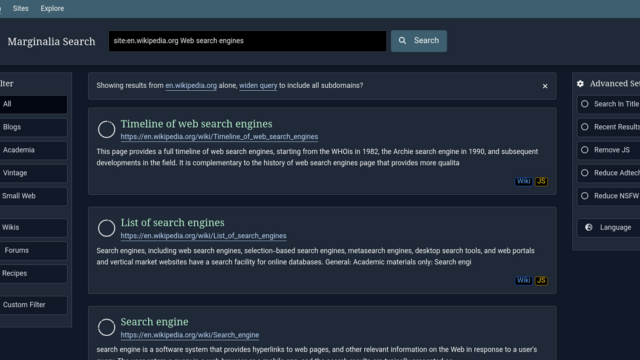Select the Forums filter

tap(33, 251)
